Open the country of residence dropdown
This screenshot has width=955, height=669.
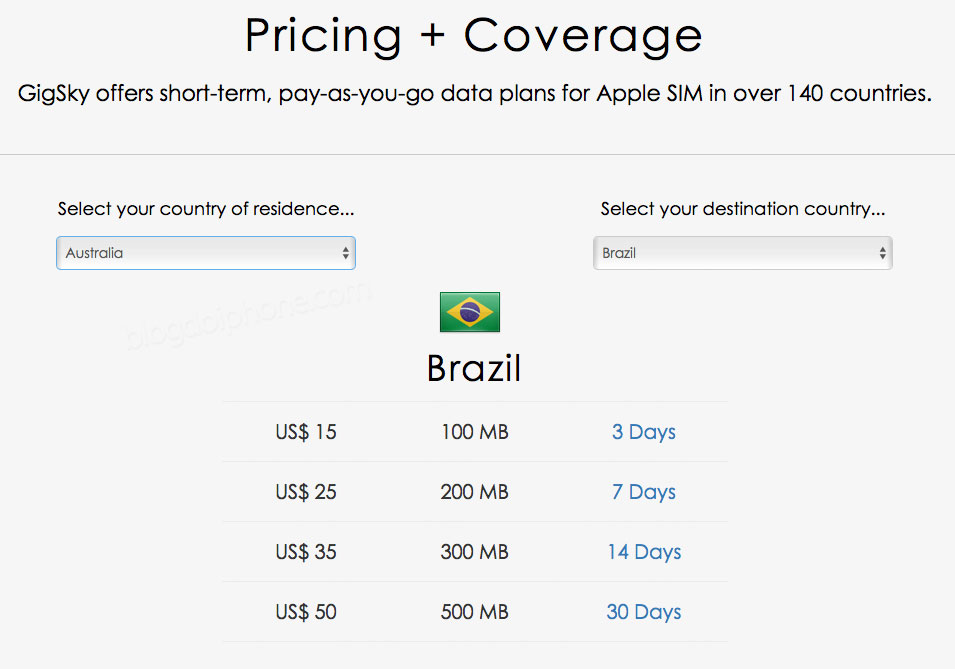click(206, 253)
